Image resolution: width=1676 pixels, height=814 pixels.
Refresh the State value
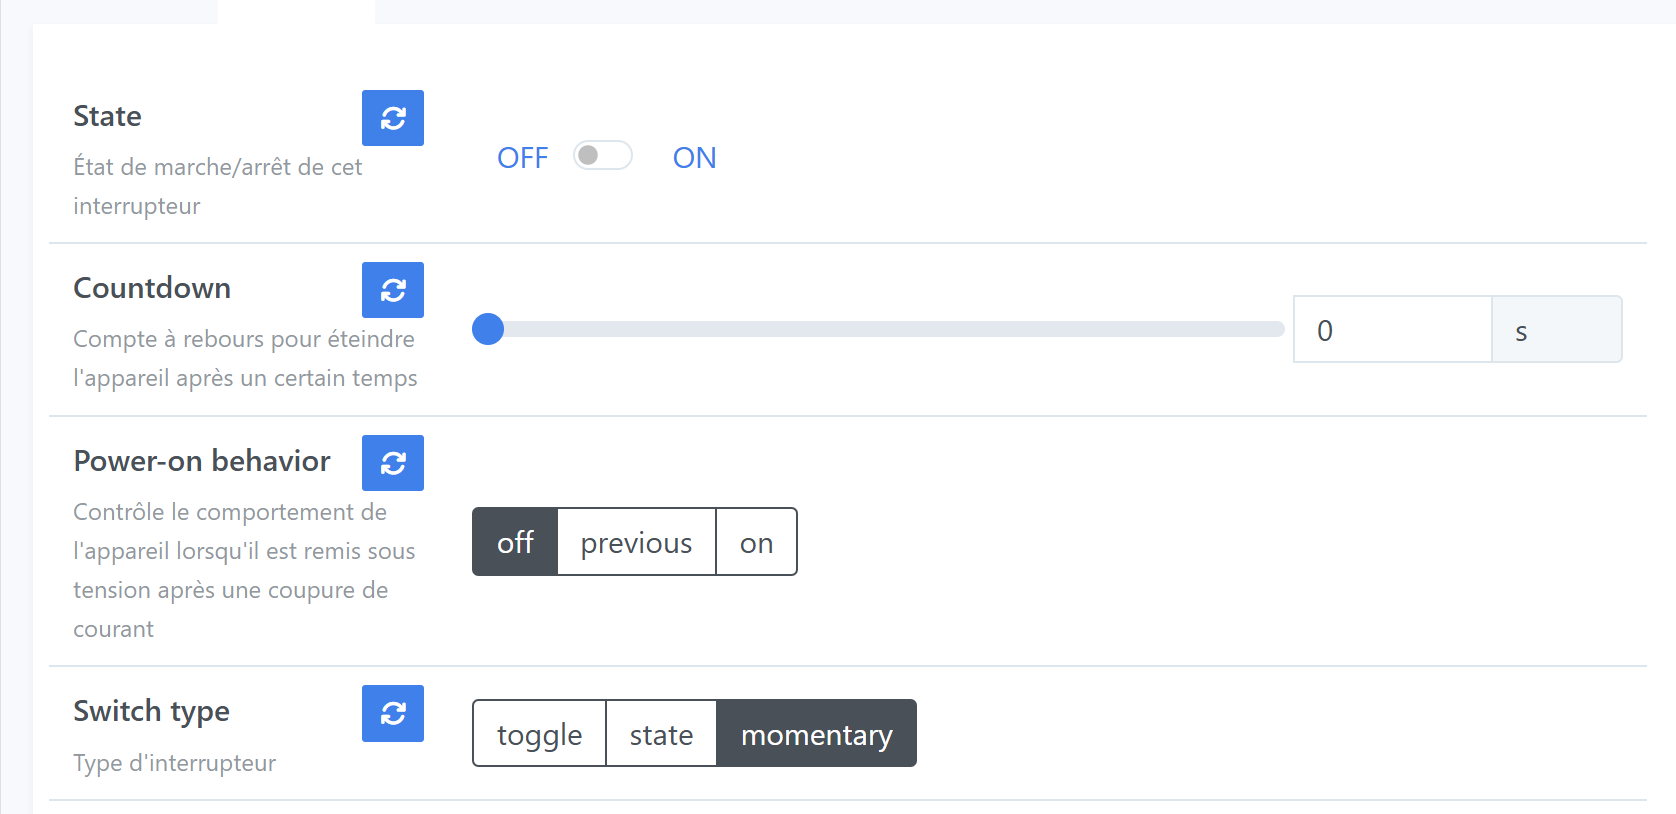(x=393, y=118)
